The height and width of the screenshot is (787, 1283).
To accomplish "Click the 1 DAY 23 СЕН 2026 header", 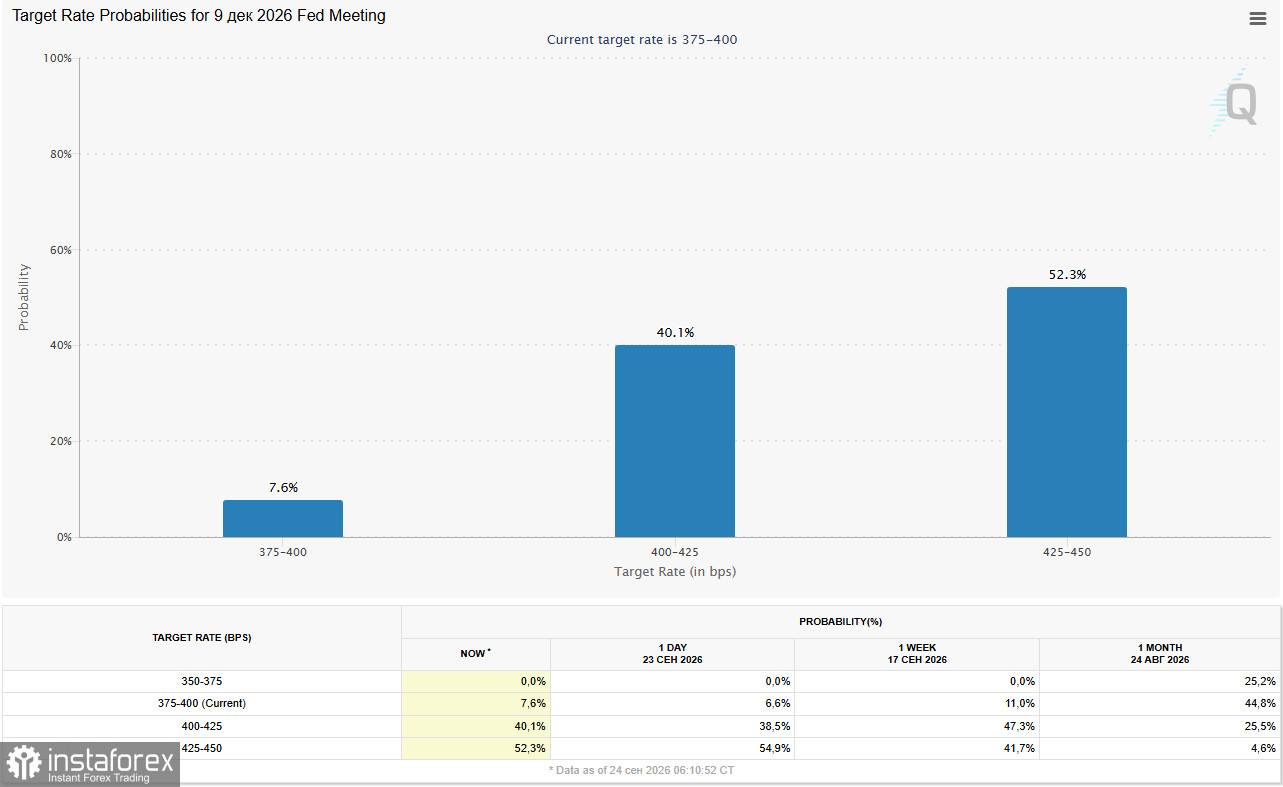I will click(672, 654).
